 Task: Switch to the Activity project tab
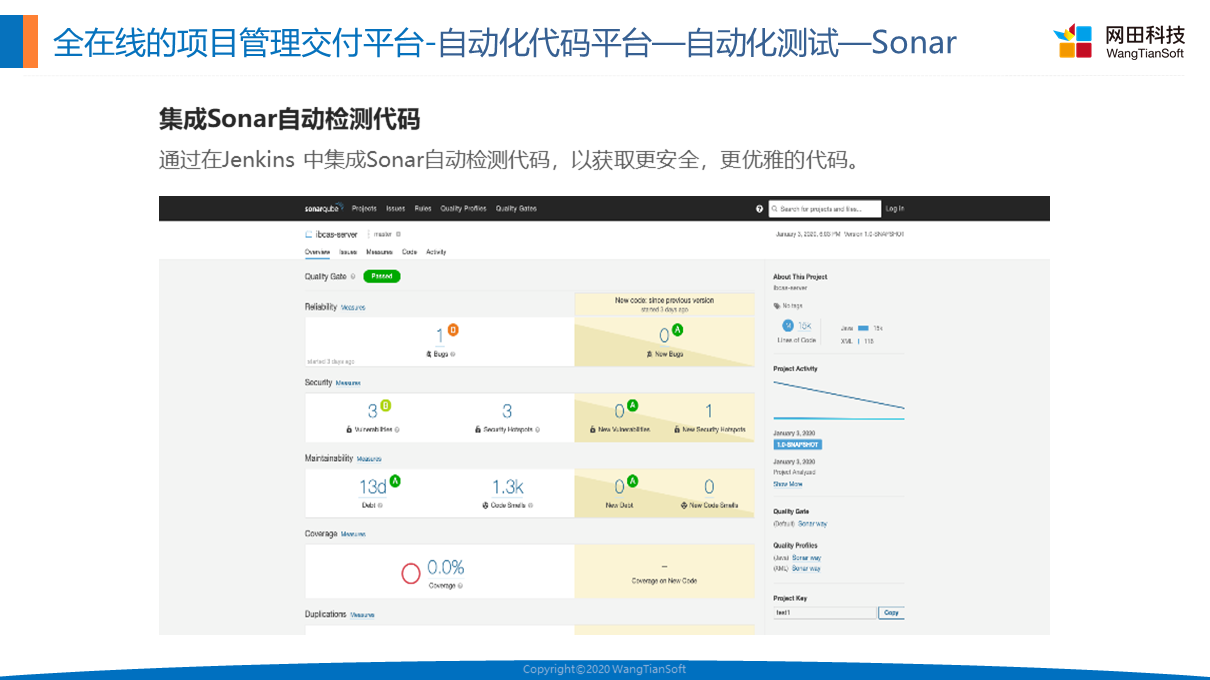[x=436, y=252]
